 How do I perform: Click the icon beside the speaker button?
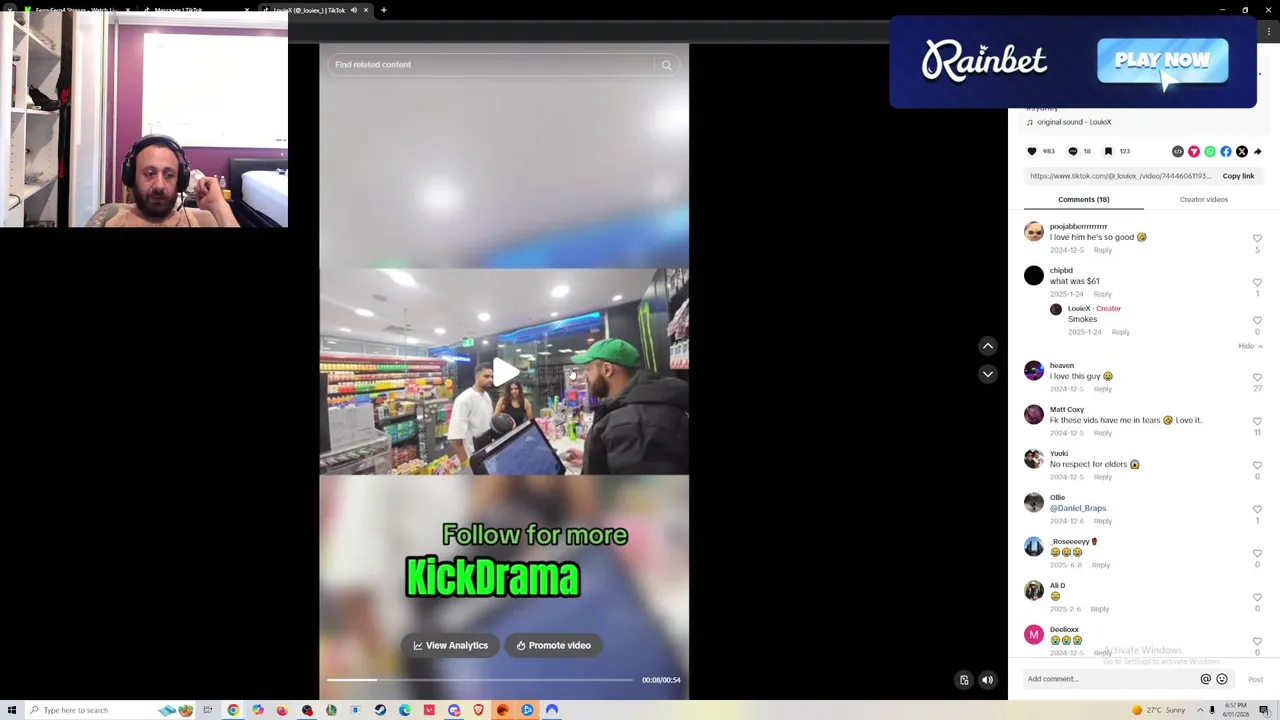964,680
